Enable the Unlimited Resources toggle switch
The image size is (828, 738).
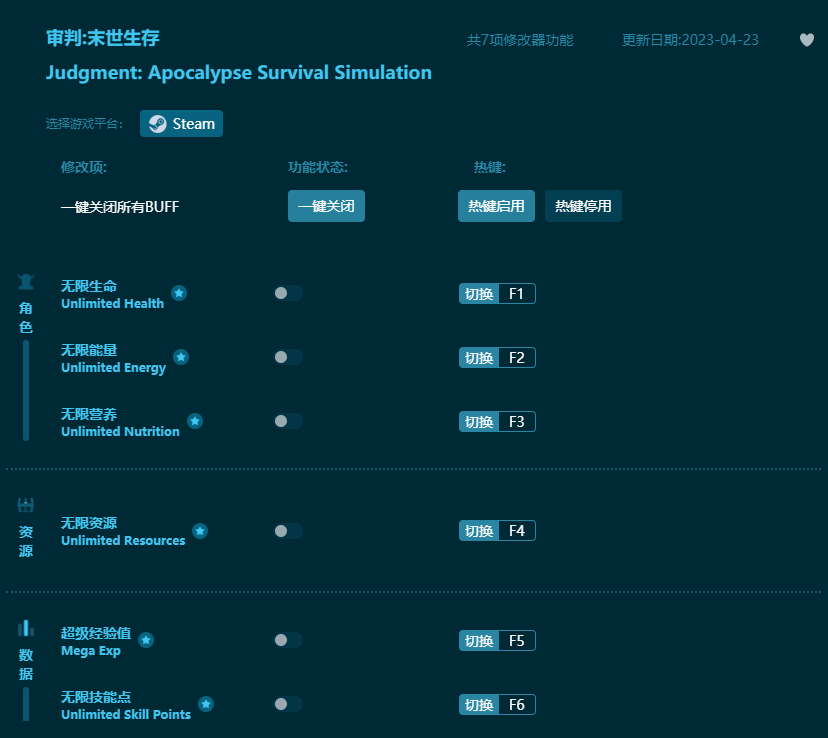coord(287,531)
